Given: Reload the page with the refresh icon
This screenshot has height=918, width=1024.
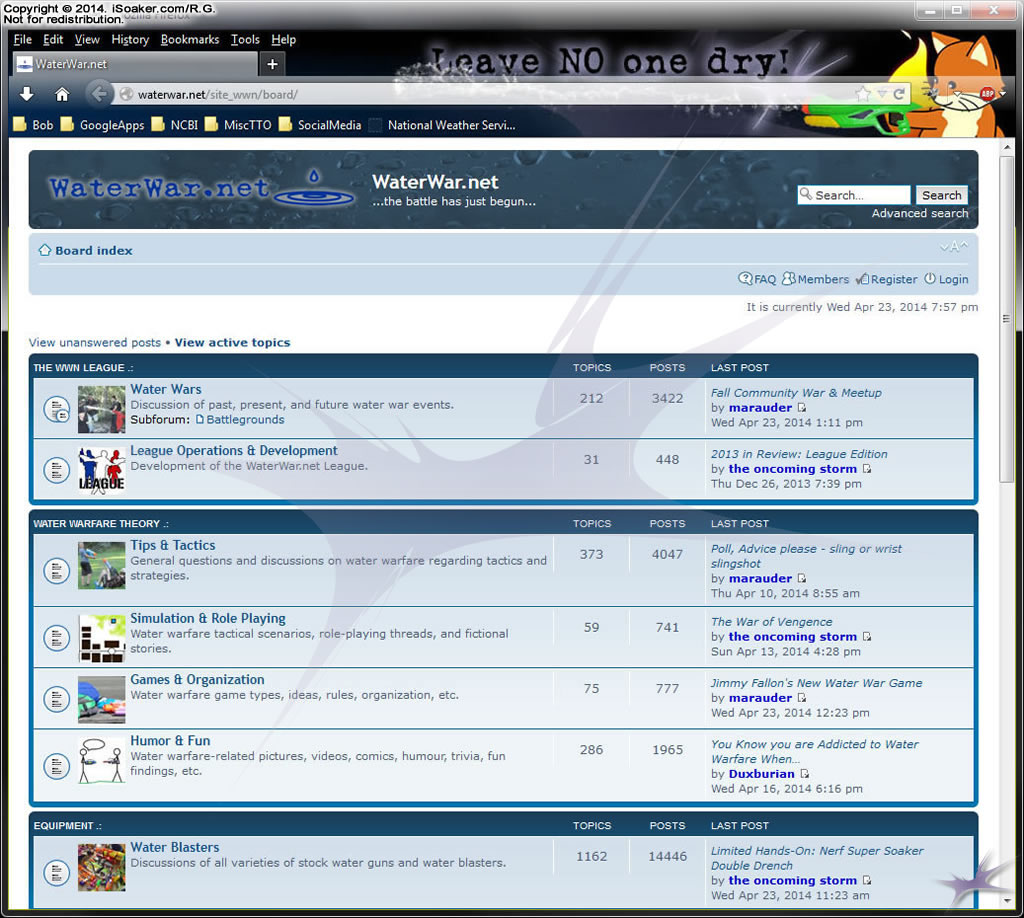Looking at the screenshot, I should [x=899, y=94].
